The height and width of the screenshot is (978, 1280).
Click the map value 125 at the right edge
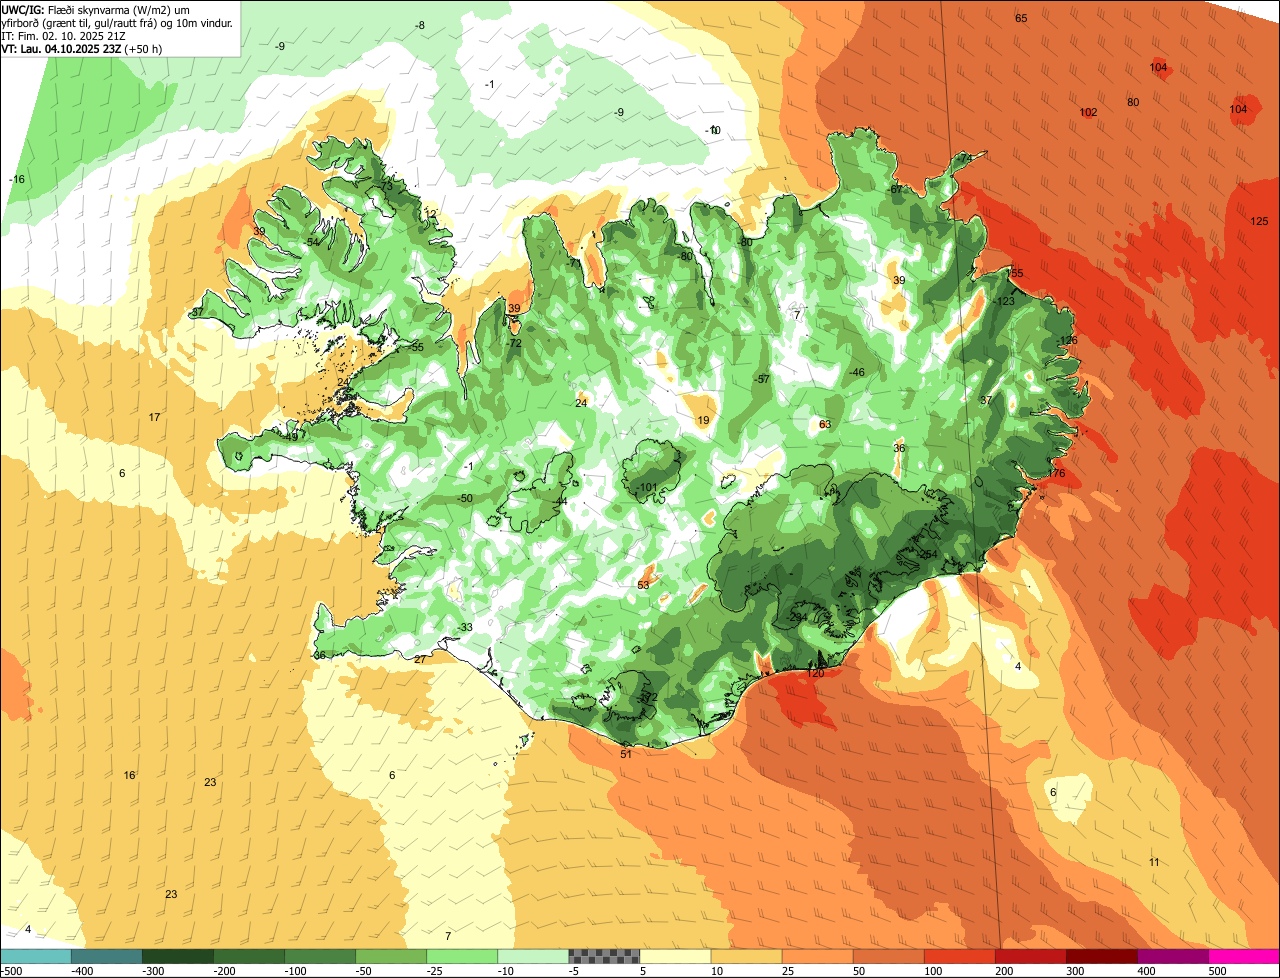click(1259, 221)
